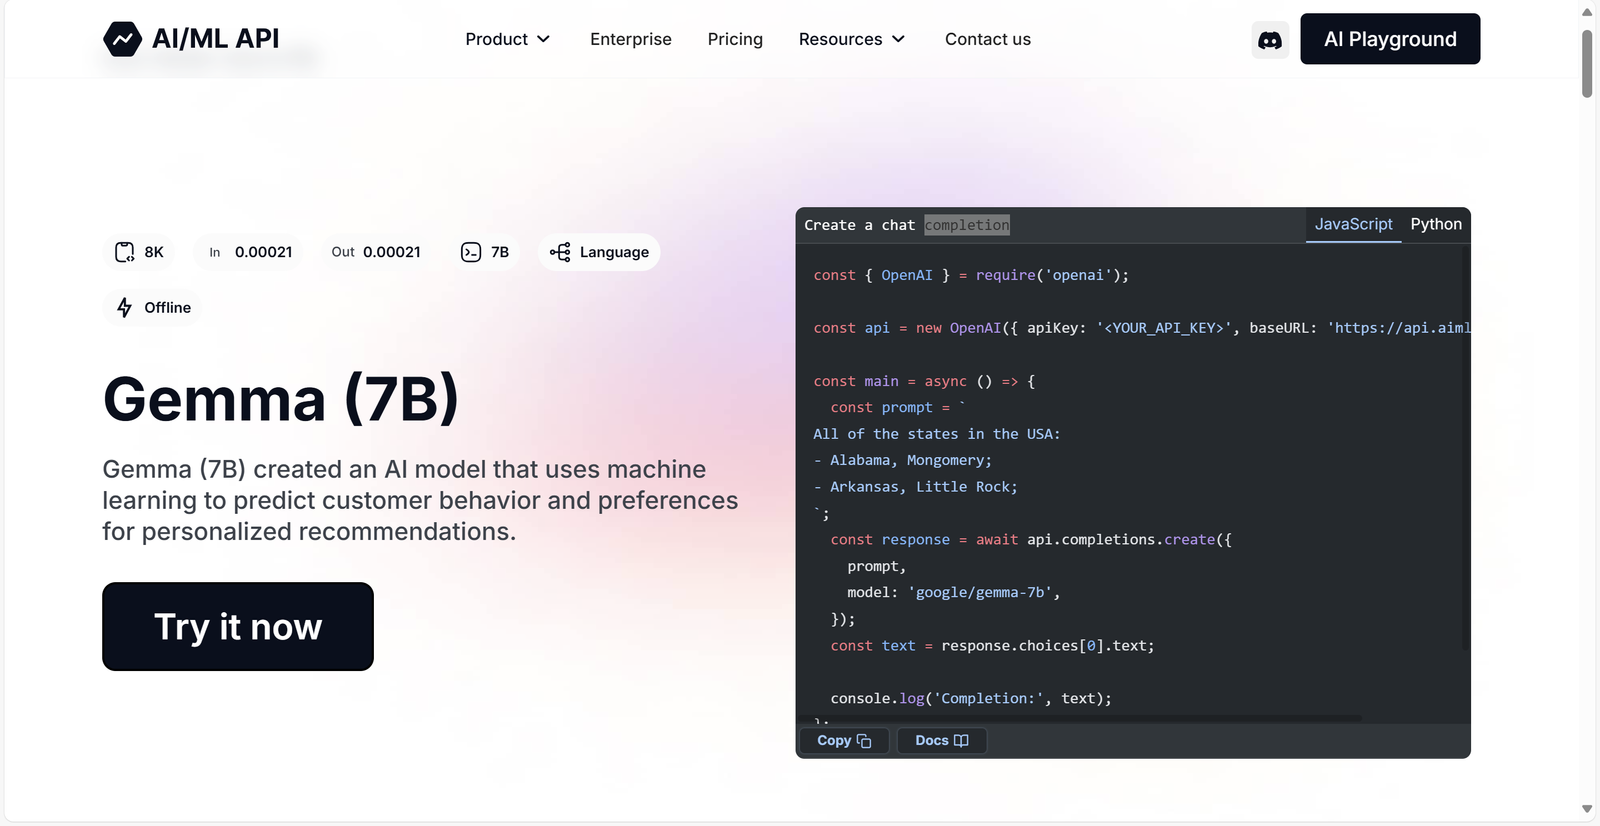Open the Discord icon link
The width and height of the screenshot is (1600, 826).
coord(1270,40)
